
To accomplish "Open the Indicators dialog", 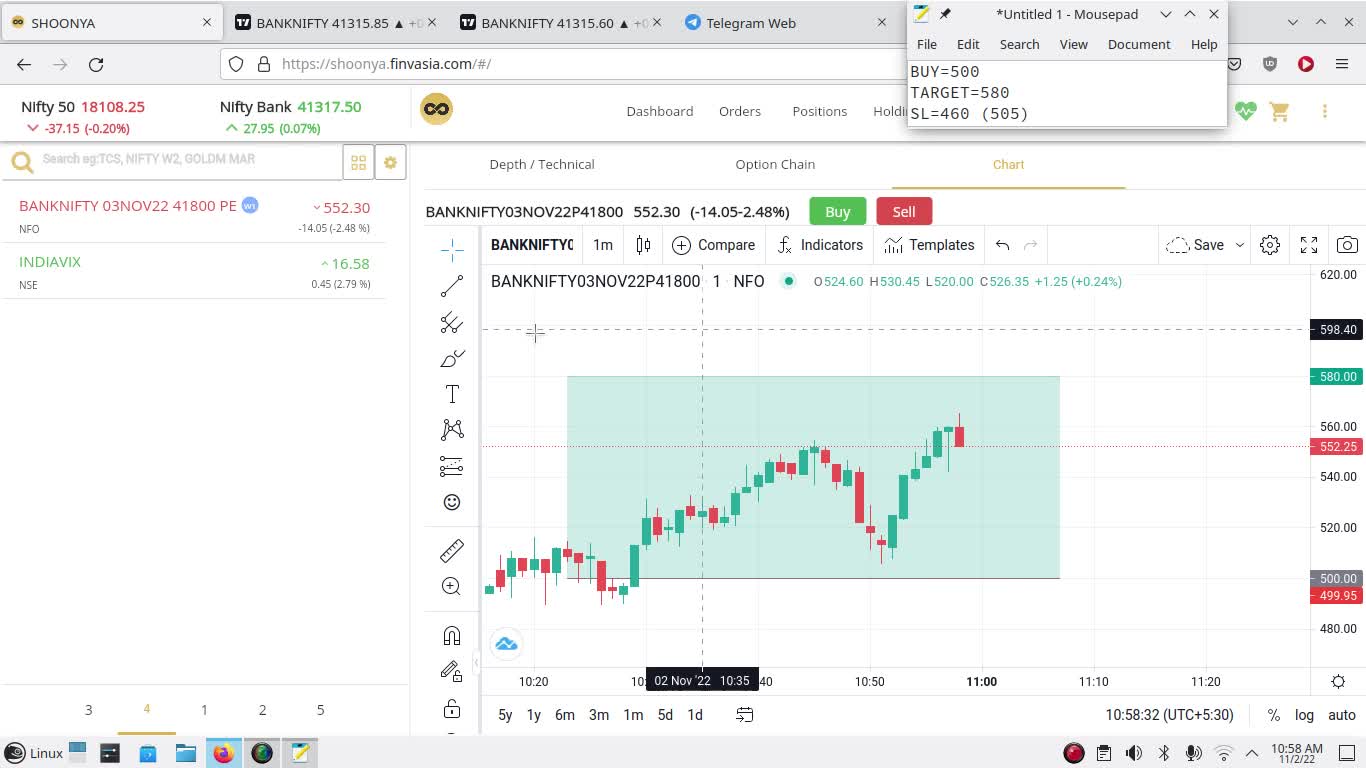I will pyautogui.click(x=820, y=245).
